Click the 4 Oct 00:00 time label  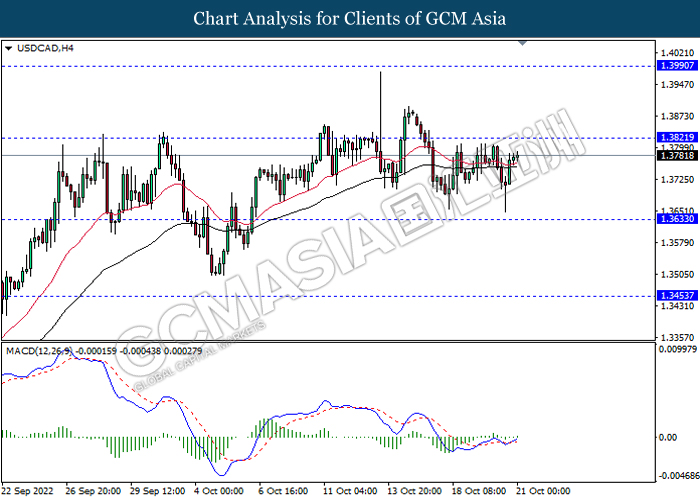219,491
